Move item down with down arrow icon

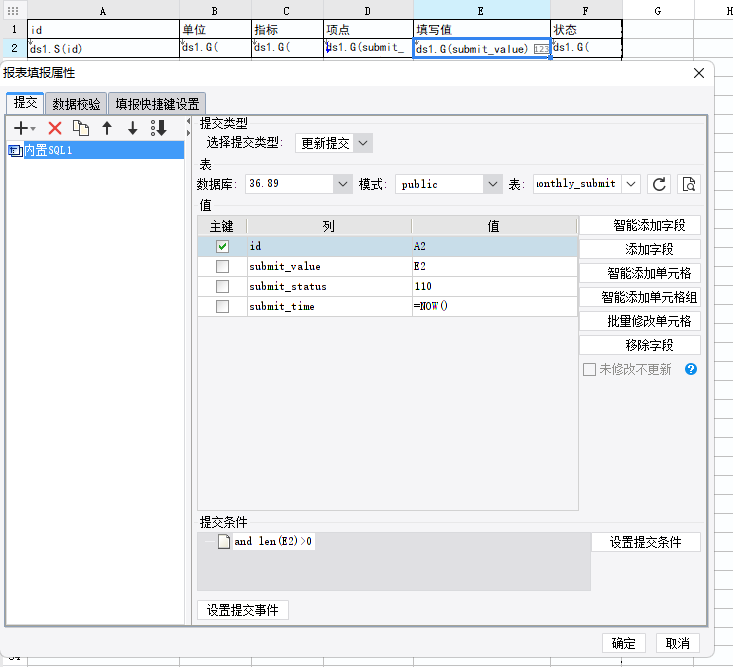click(132, 128)
